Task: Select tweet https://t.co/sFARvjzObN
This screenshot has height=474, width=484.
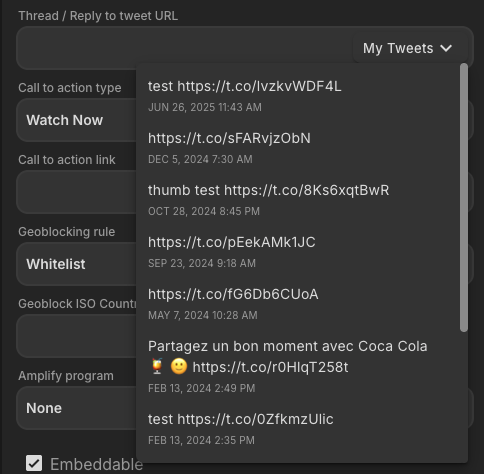Action: tap(298, 148)
